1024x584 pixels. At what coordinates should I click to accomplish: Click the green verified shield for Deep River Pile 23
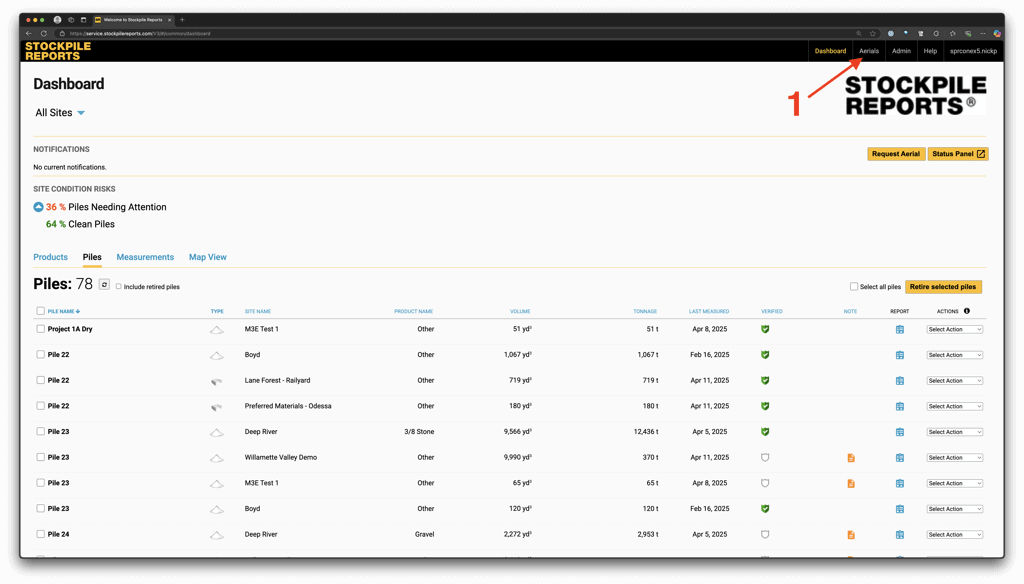tap(765, 432)
